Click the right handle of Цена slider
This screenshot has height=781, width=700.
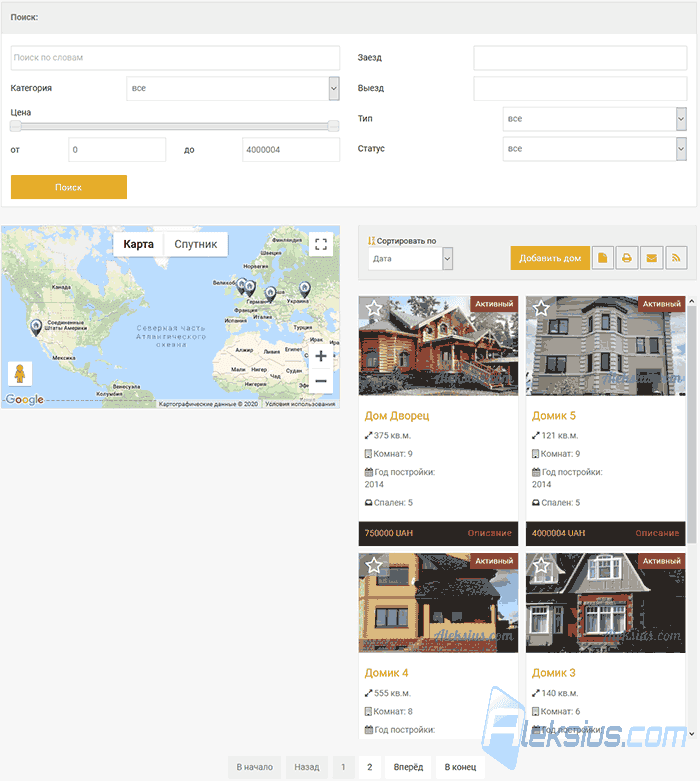333,126
